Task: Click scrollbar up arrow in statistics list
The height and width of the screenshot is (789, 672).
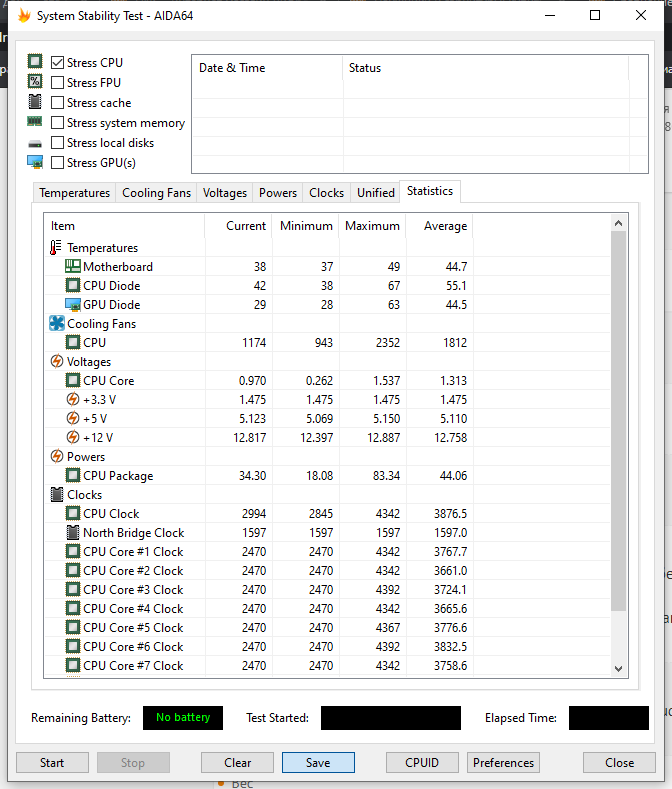Action: pos(619,223)
